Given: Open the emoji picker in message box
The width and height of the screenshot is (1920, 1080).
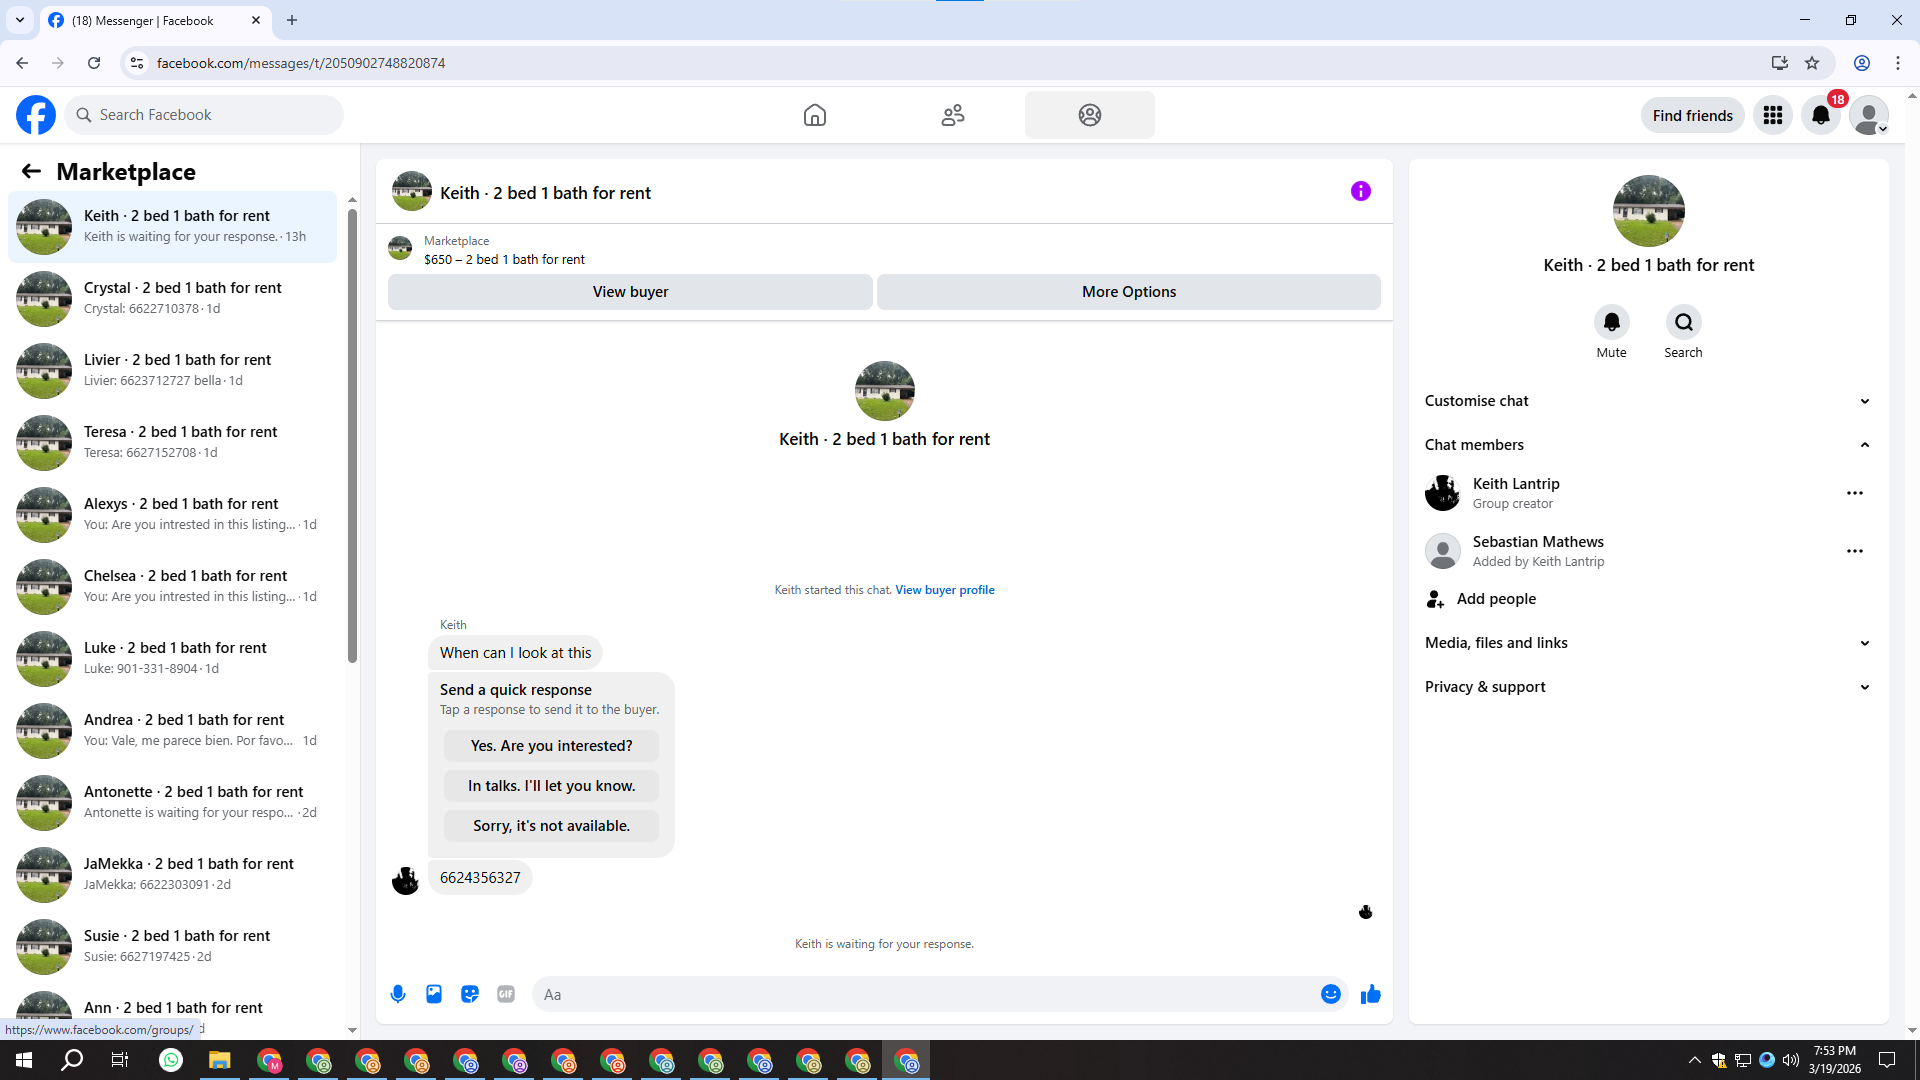Looking at the screenshot, I should (1330, 994).
